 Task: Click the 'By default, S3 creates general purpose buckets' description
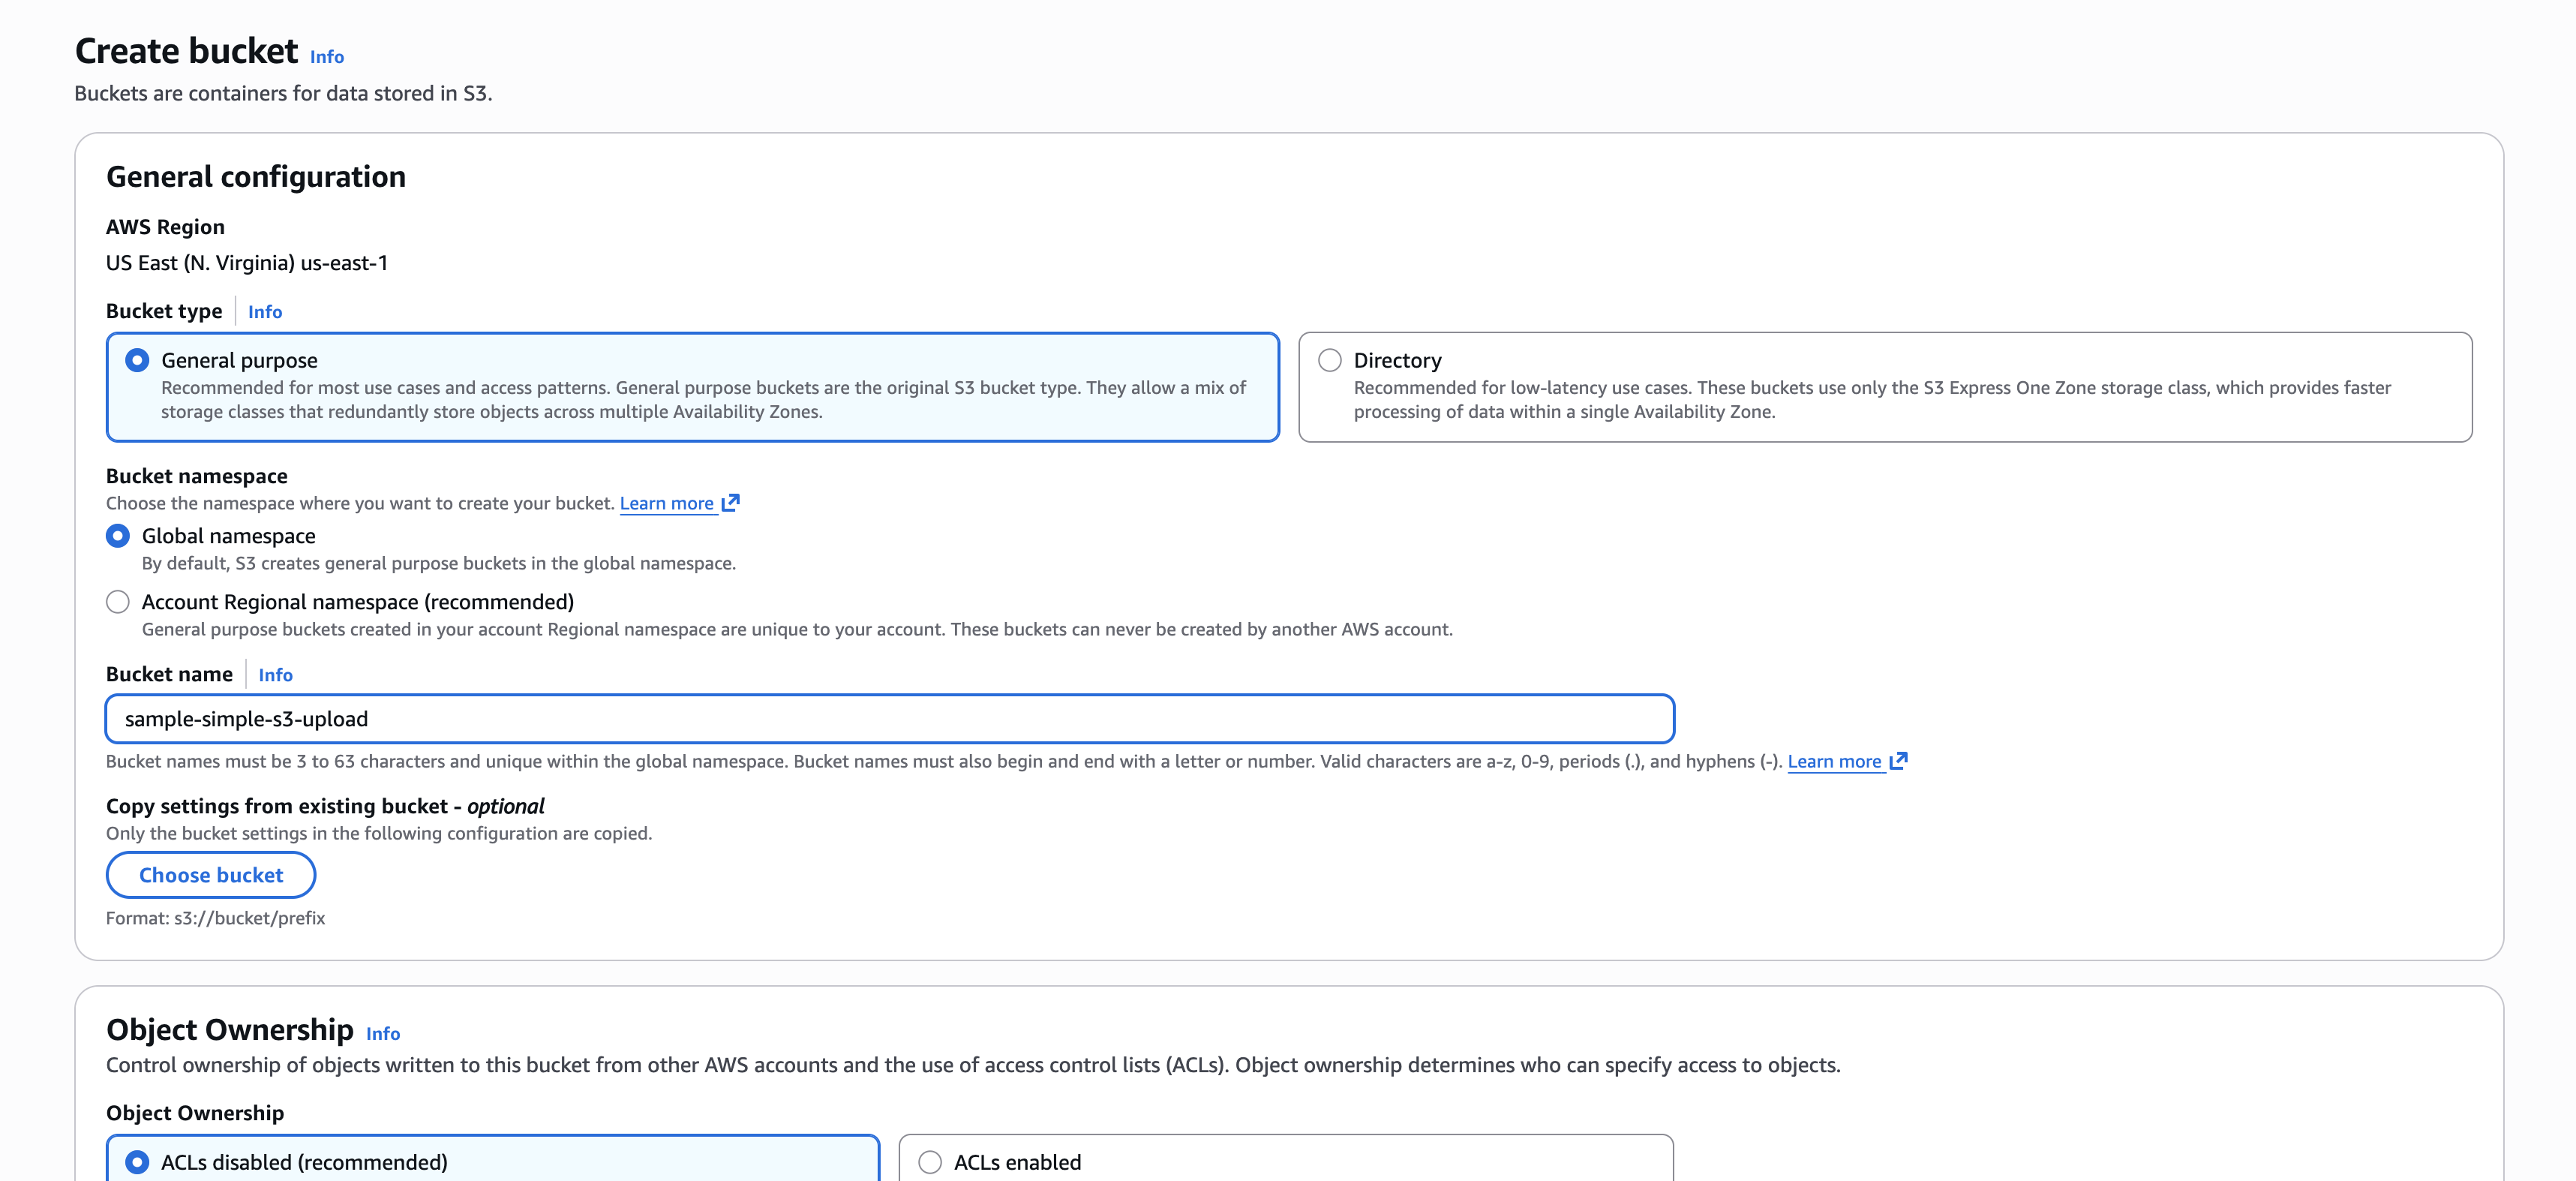pos(439,563)
